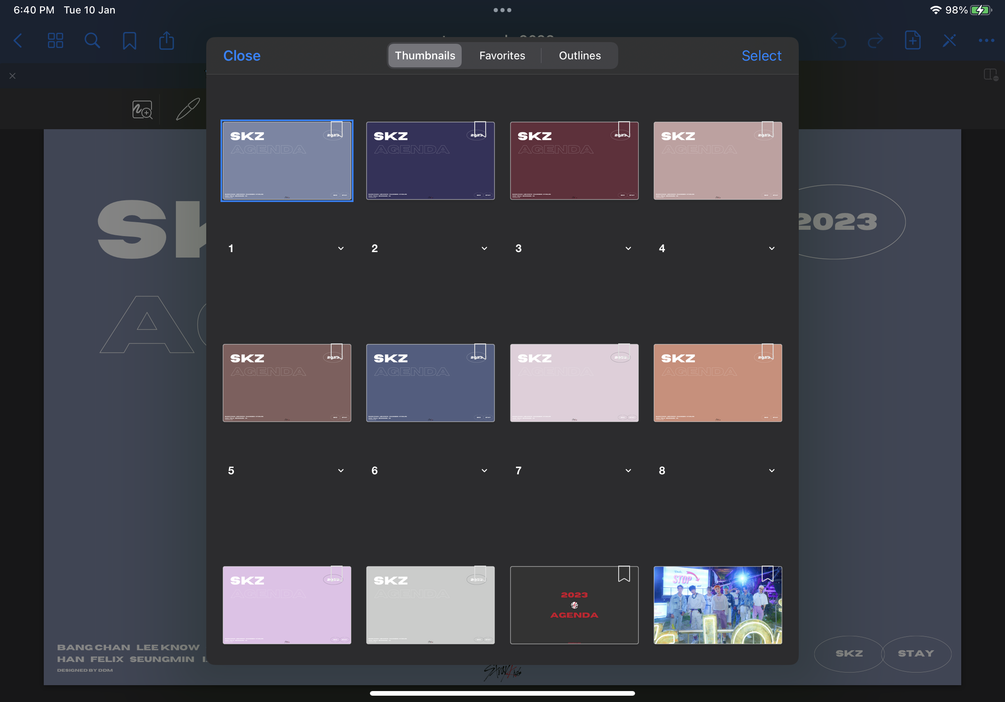This screenshot has height=702, width=1005.
Task: Close the document tab with the small X
Action: click(x=12, y=76)
